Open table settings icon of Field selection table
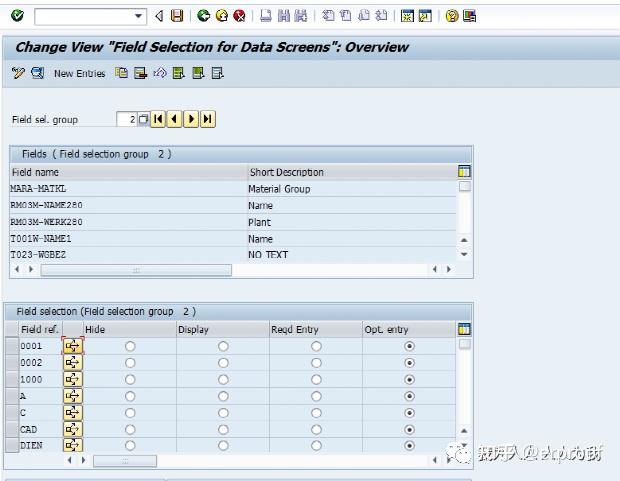The width and height of the screenshot is (620, 481). 464,329
